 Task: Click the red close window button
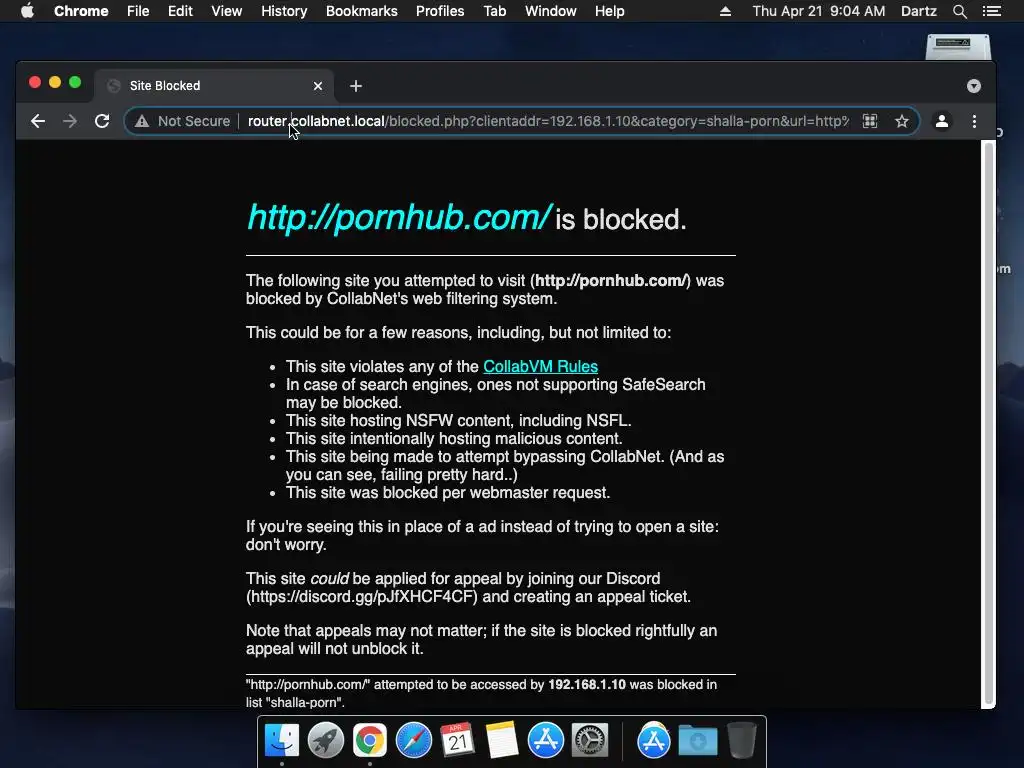pyautogui.click(x=35, y=82)
